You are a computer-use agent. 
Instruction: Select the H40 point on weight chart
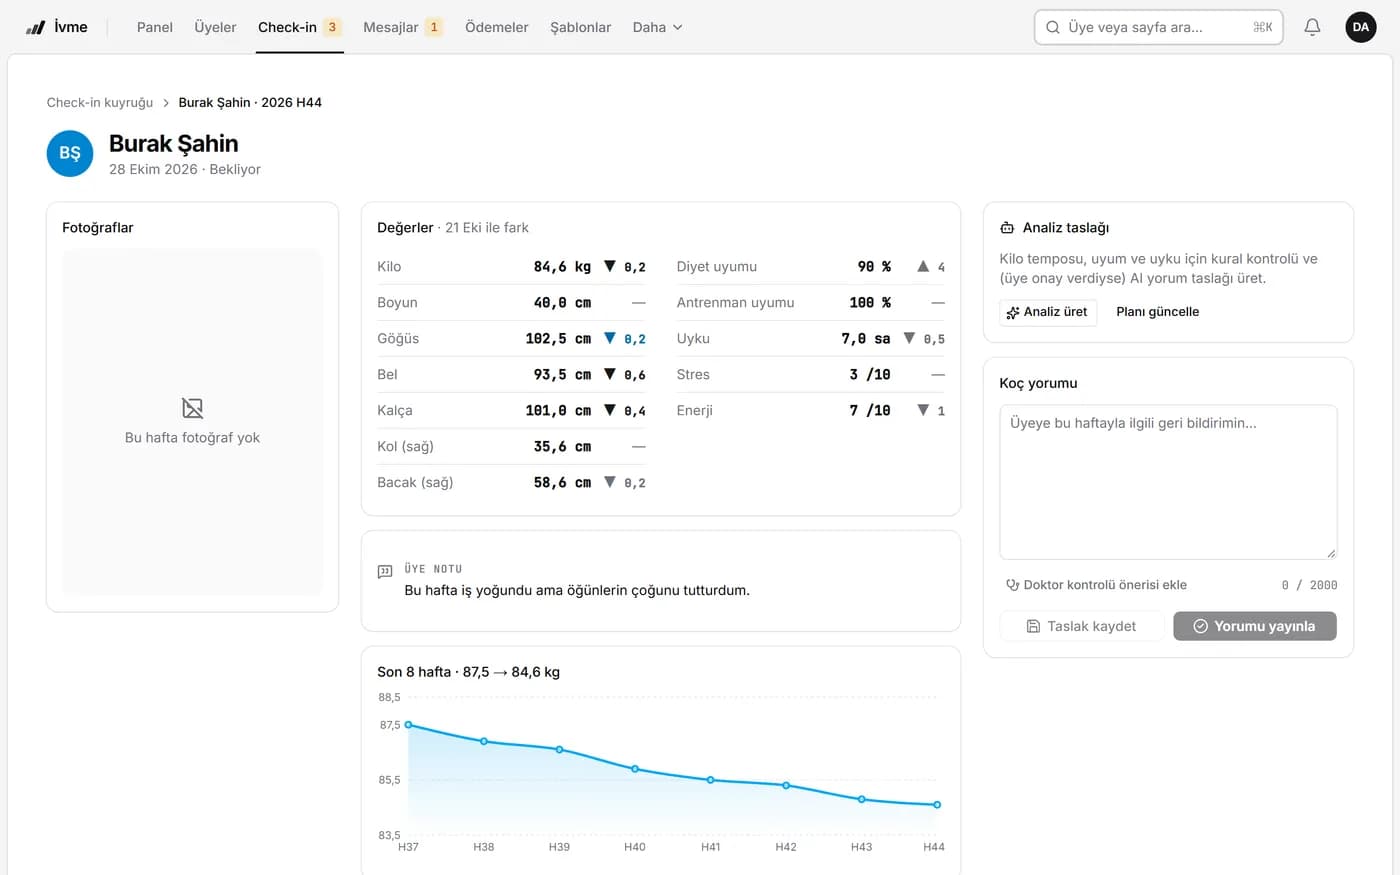pos(635,769)
